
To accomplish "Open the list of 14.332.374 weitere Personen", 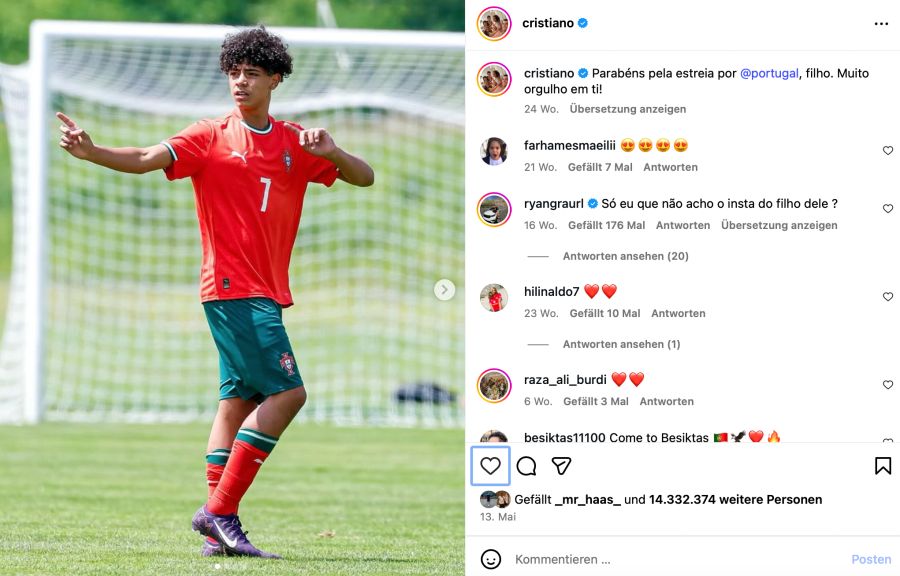I will point(735,500).
